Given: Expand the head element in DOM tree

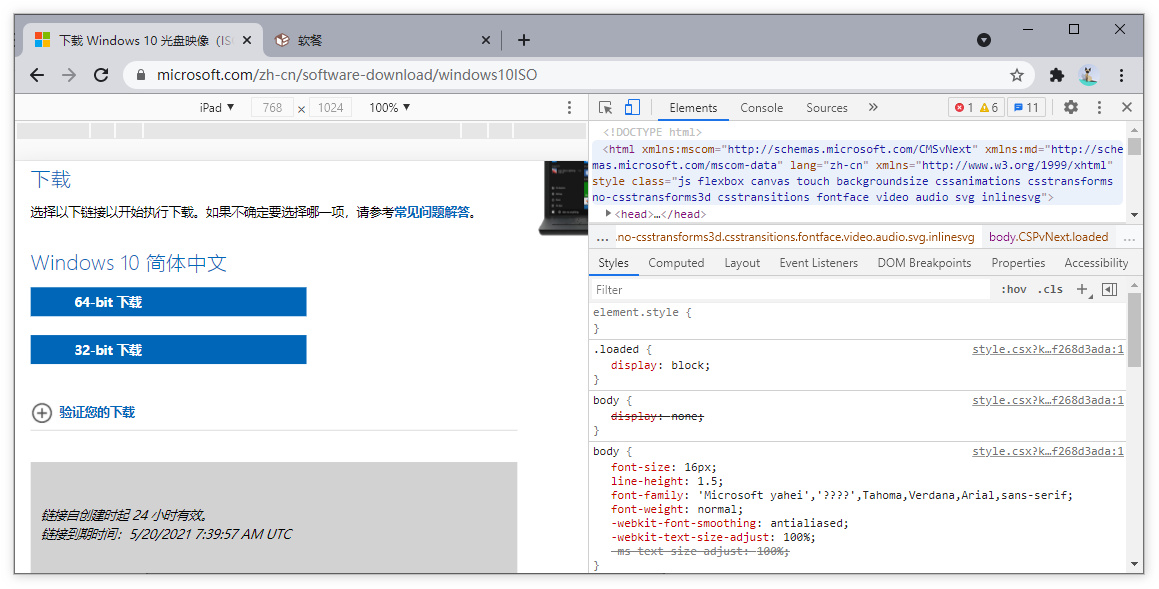Looking at the screenshot, I should [610, 213].
